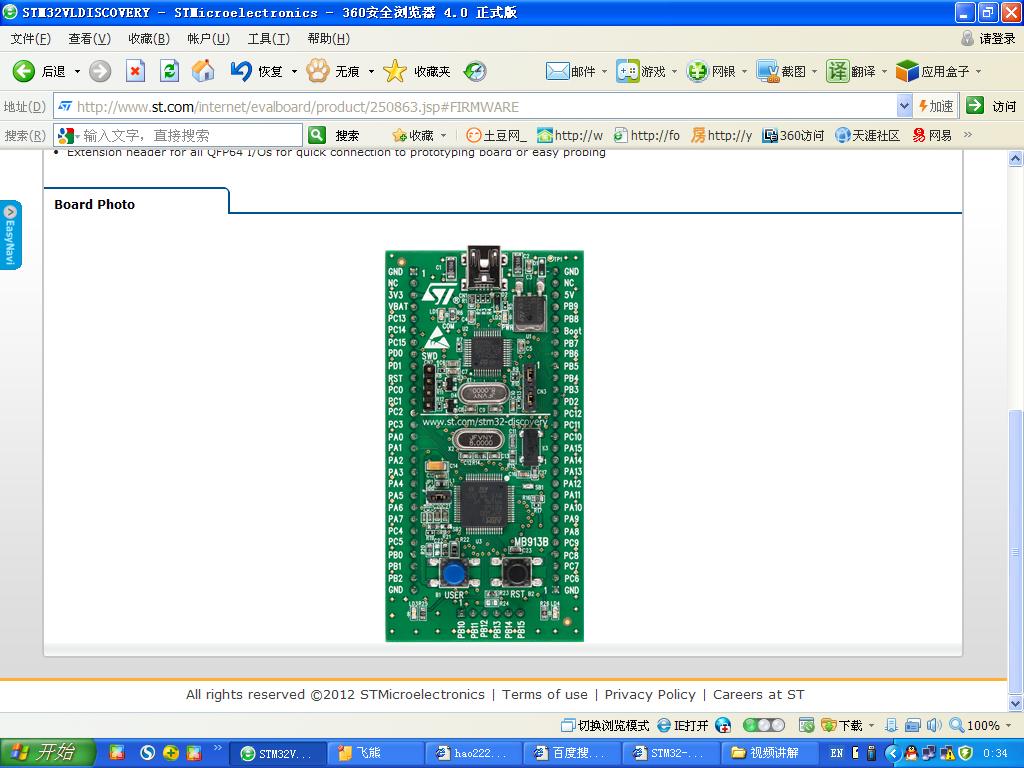
Task: Click the EasyNavi side tab
Action: [10, 234]
